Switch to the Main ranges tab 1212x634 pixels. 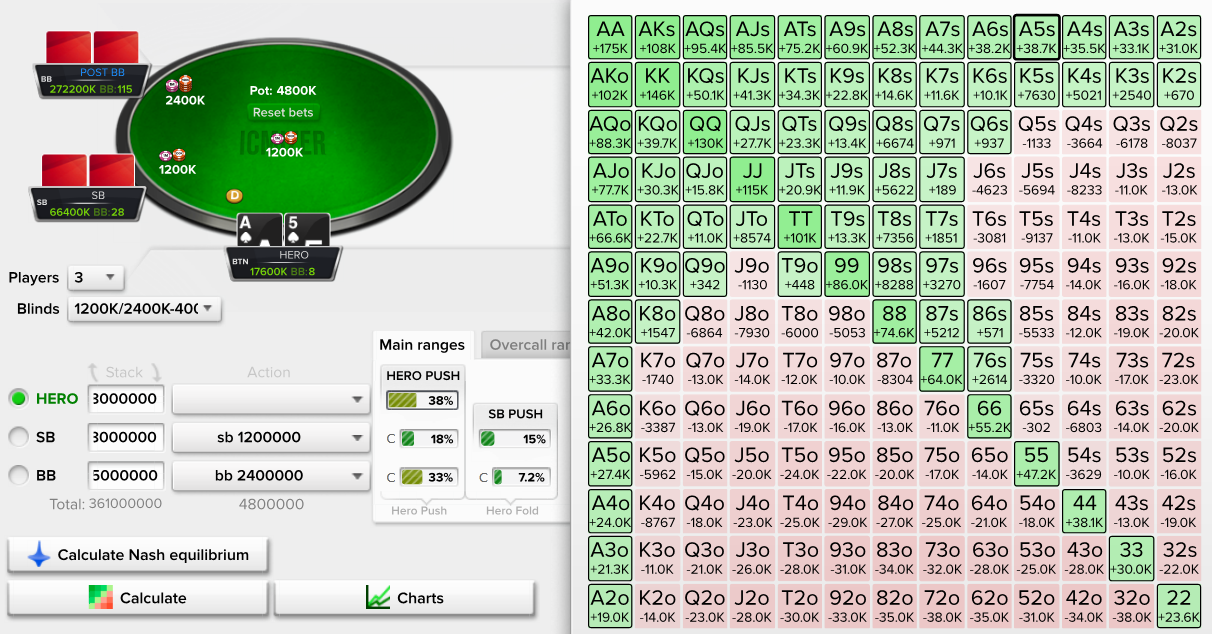[x=422, y=345]
